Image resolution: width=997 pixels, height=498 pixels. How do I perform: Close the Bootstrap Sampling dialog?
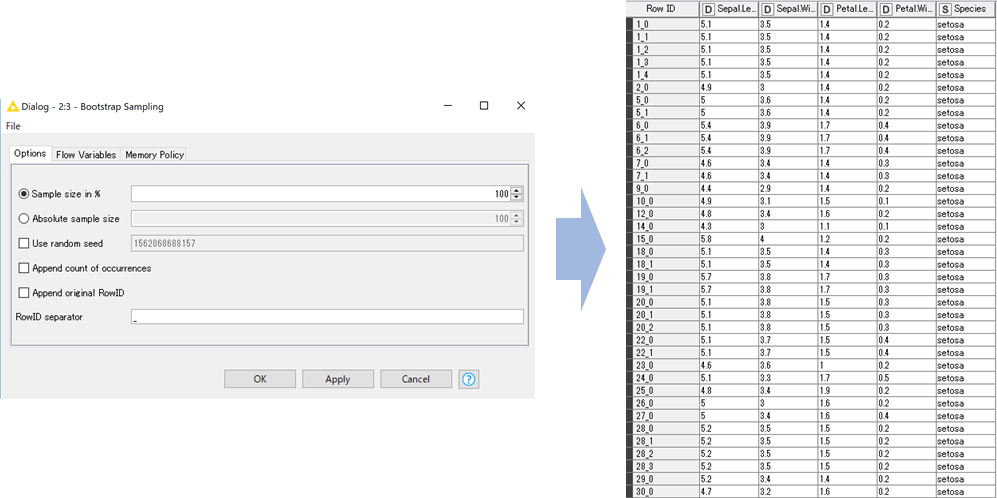point(521,106)
